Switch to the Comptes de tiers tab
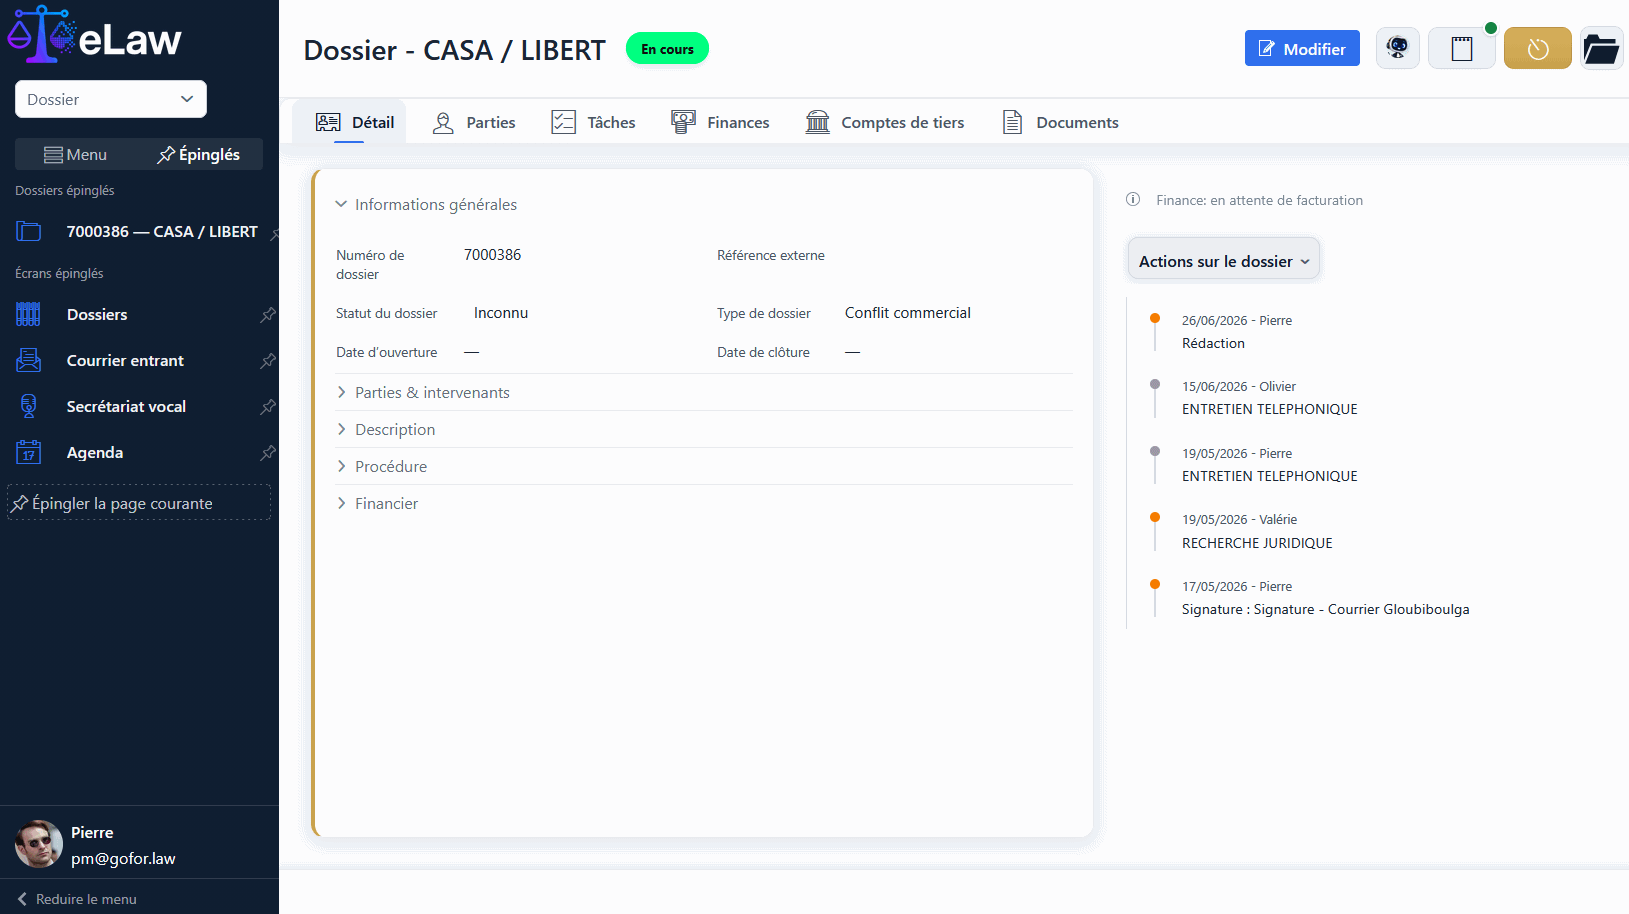This screenshot has height=914, width=1629. point(885,122)
